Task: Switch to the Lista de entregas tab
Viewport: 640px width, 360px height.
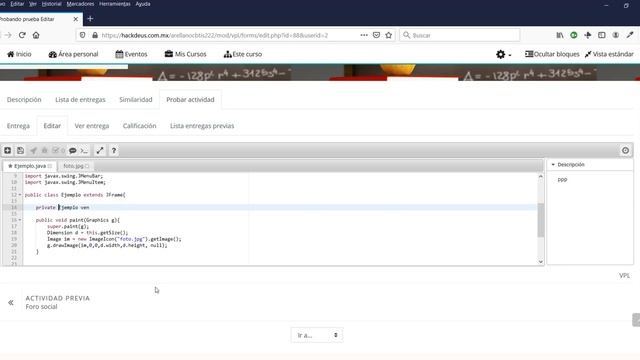Action: [x=80, y=100]
